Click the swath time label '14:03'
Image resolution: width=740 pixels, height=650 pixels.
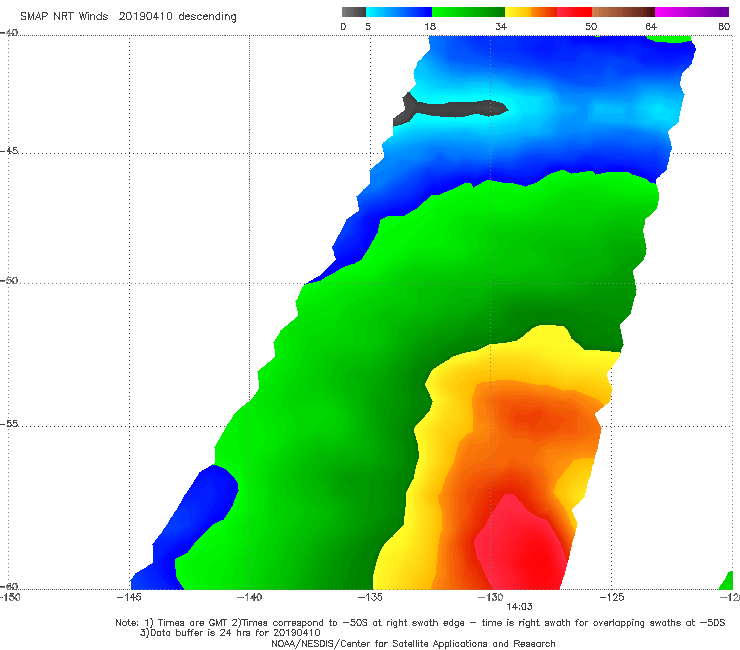(519, 607)
